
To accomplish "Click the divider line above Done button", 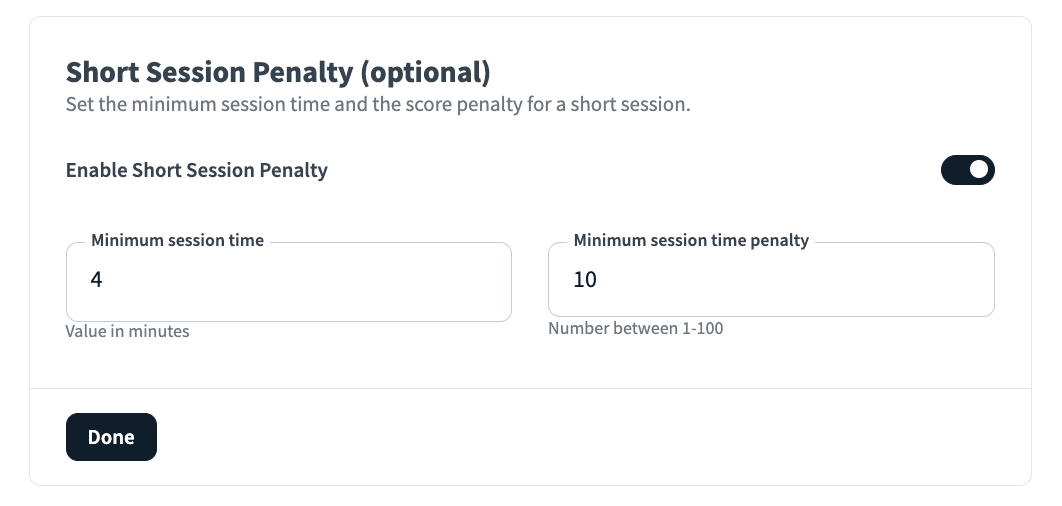I will click(x=530, y=388).
